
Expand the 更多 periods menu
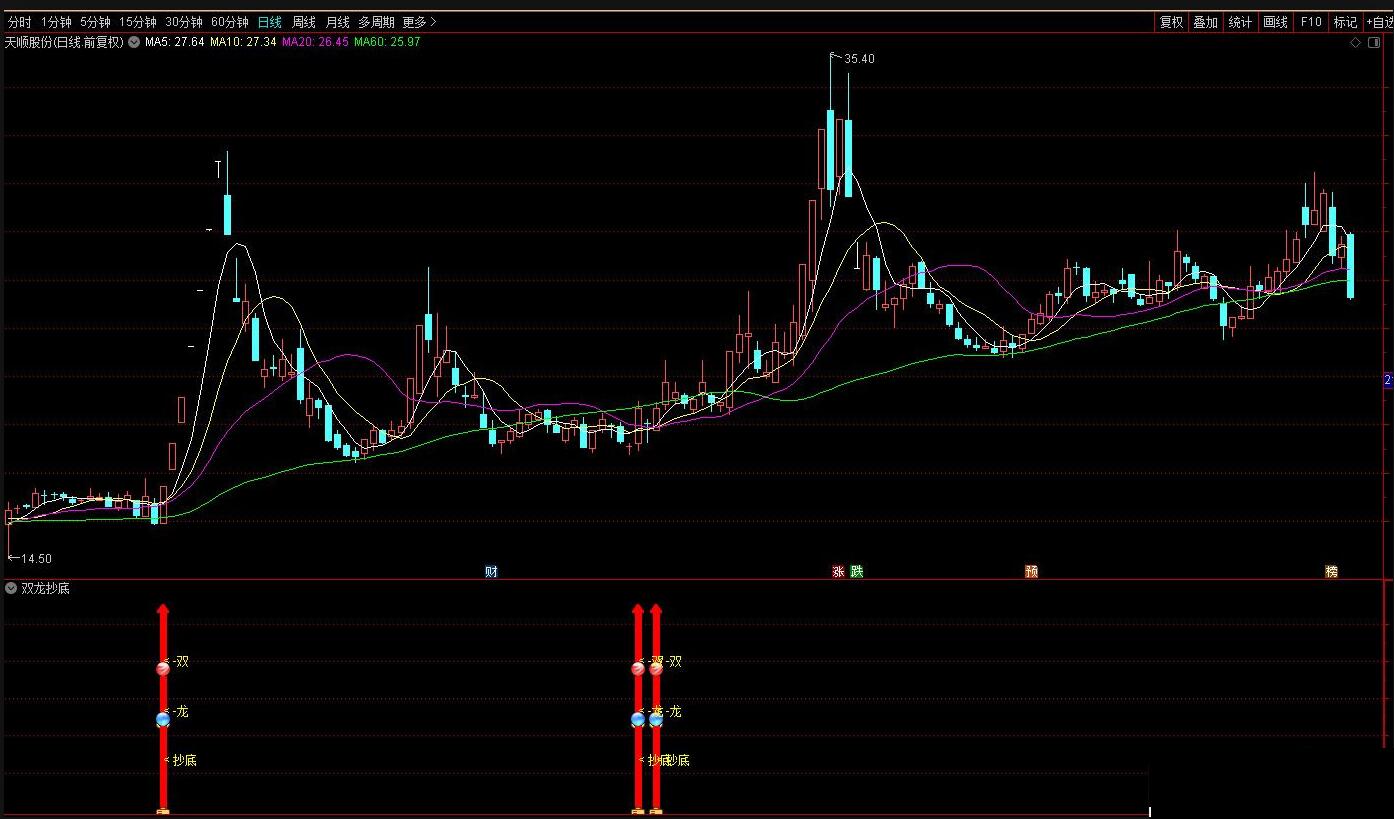[419, 22]
